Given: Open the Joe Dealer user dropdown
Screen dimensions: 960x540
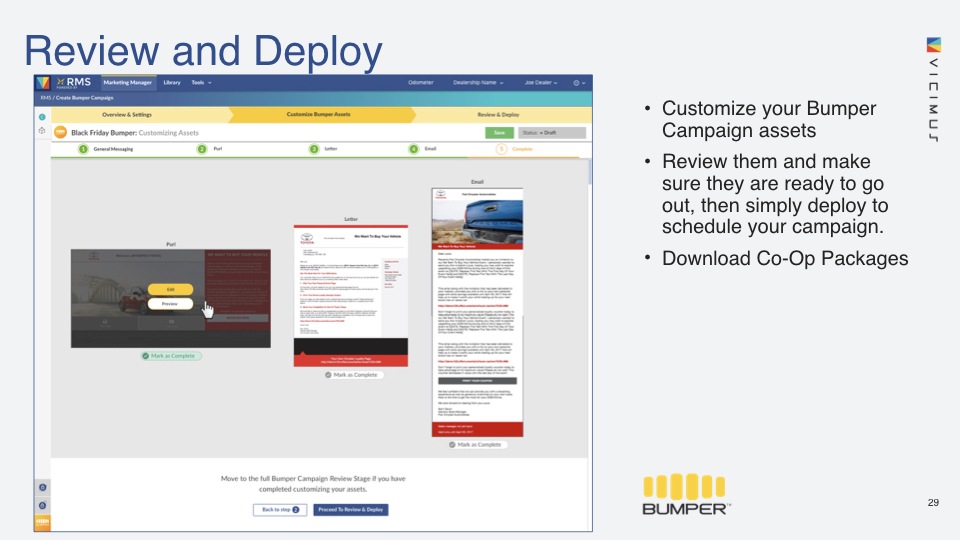Looking at the screenshot, I should pyautogui.click(x=541, y=83).
